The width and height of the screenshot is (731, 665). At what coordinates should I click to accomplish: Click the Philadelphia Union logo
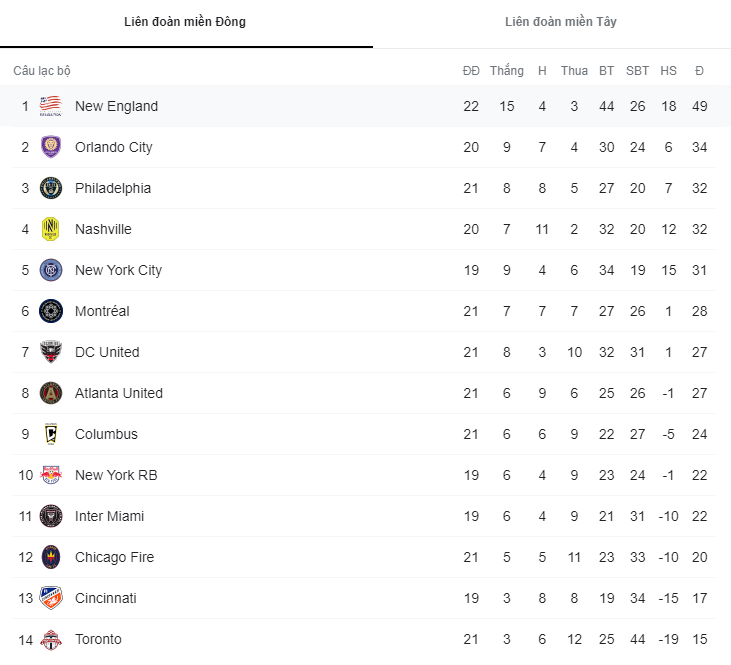click(x=51, y=188)
